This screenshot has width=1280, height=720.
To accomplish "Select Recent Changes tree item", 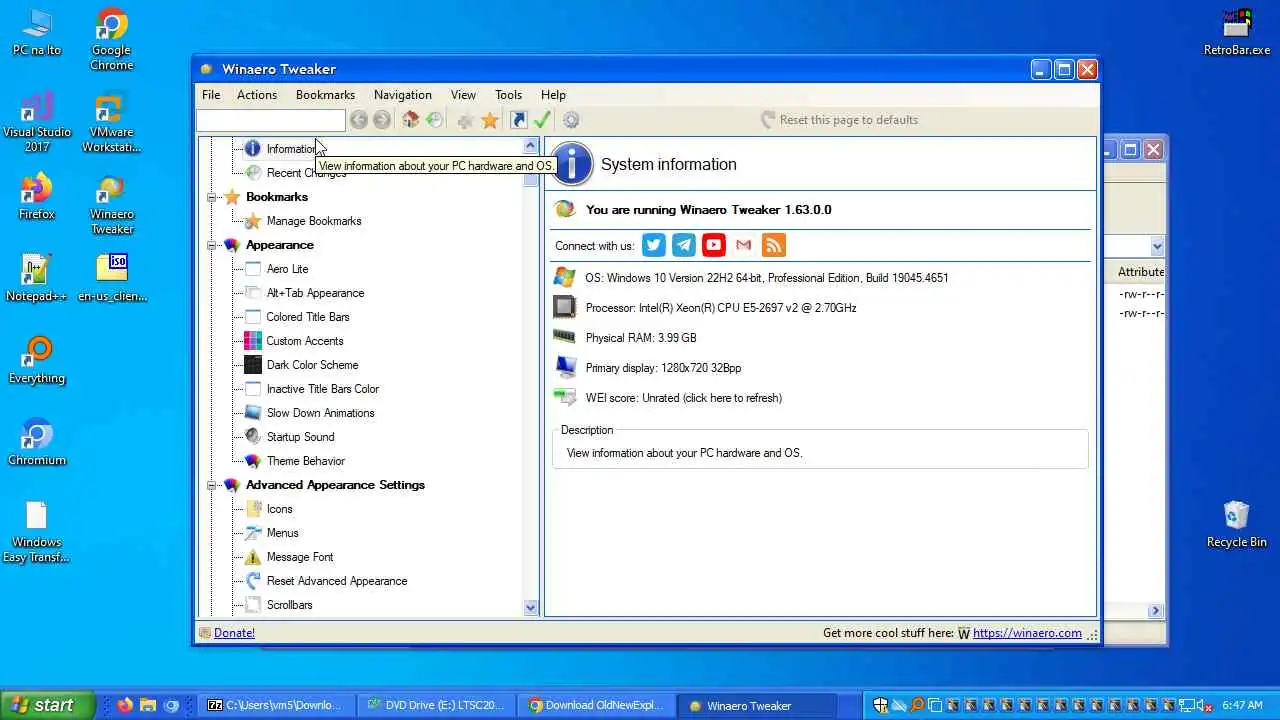I will [306, 173].
